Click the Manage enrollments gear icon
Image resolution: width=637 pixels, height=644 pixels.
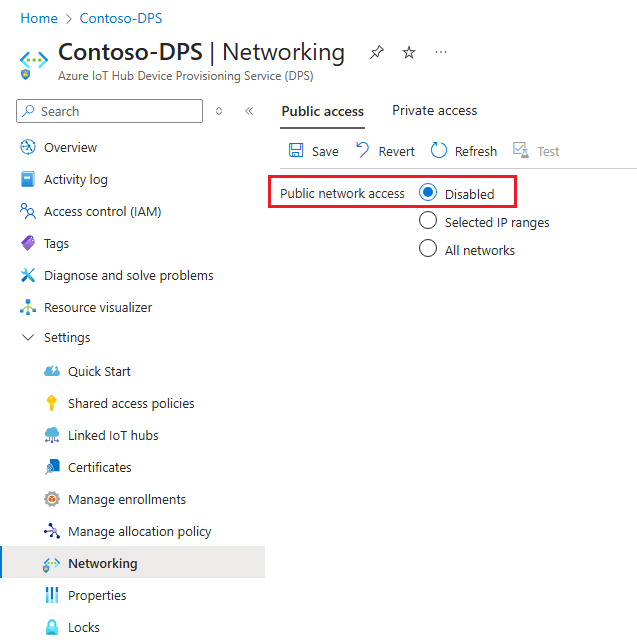coord(52,499)
